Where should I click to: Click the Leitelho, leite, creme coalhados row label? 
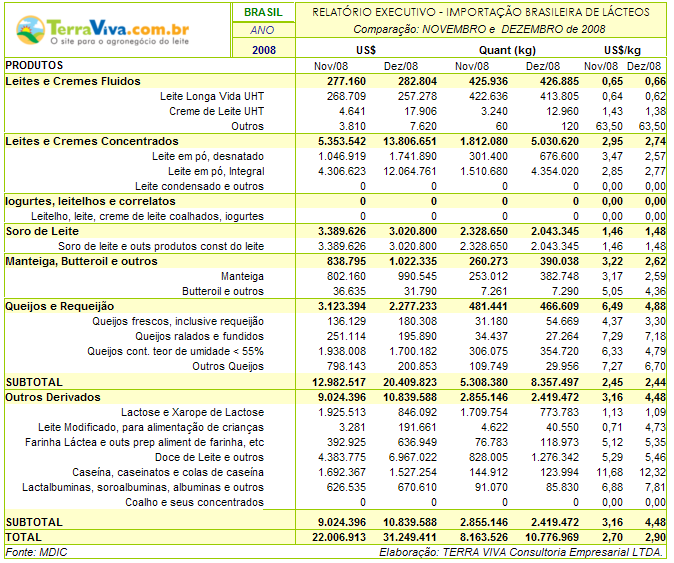click(x=147, y=216)
